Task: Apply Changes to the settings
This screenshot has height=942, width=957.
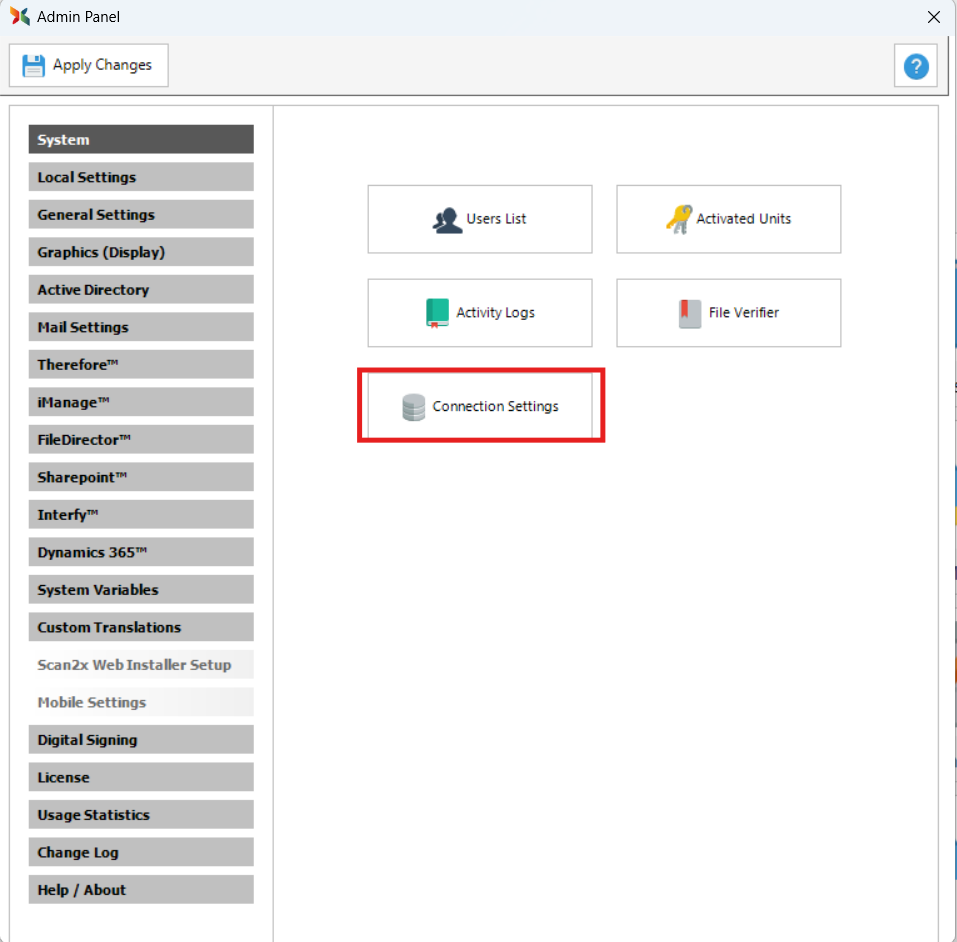Action: click(x=88, y=65)
